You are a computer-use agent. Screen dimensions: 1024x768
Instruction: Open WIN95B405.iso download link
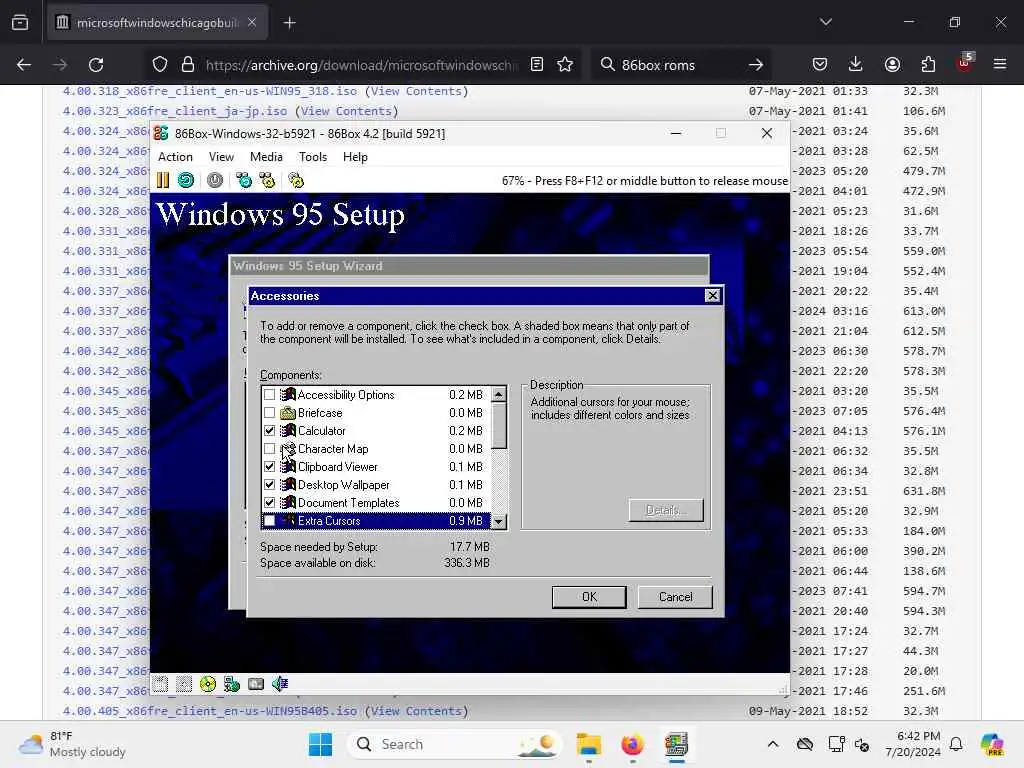click(x=210, y=711)
